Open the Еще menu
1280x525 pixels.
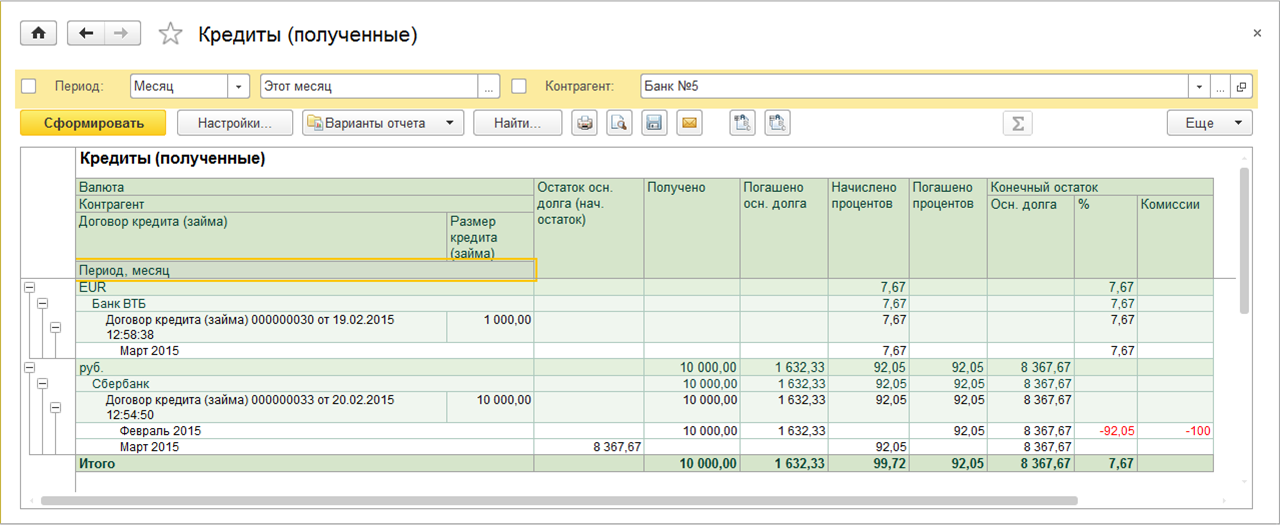coord(1209,123)
